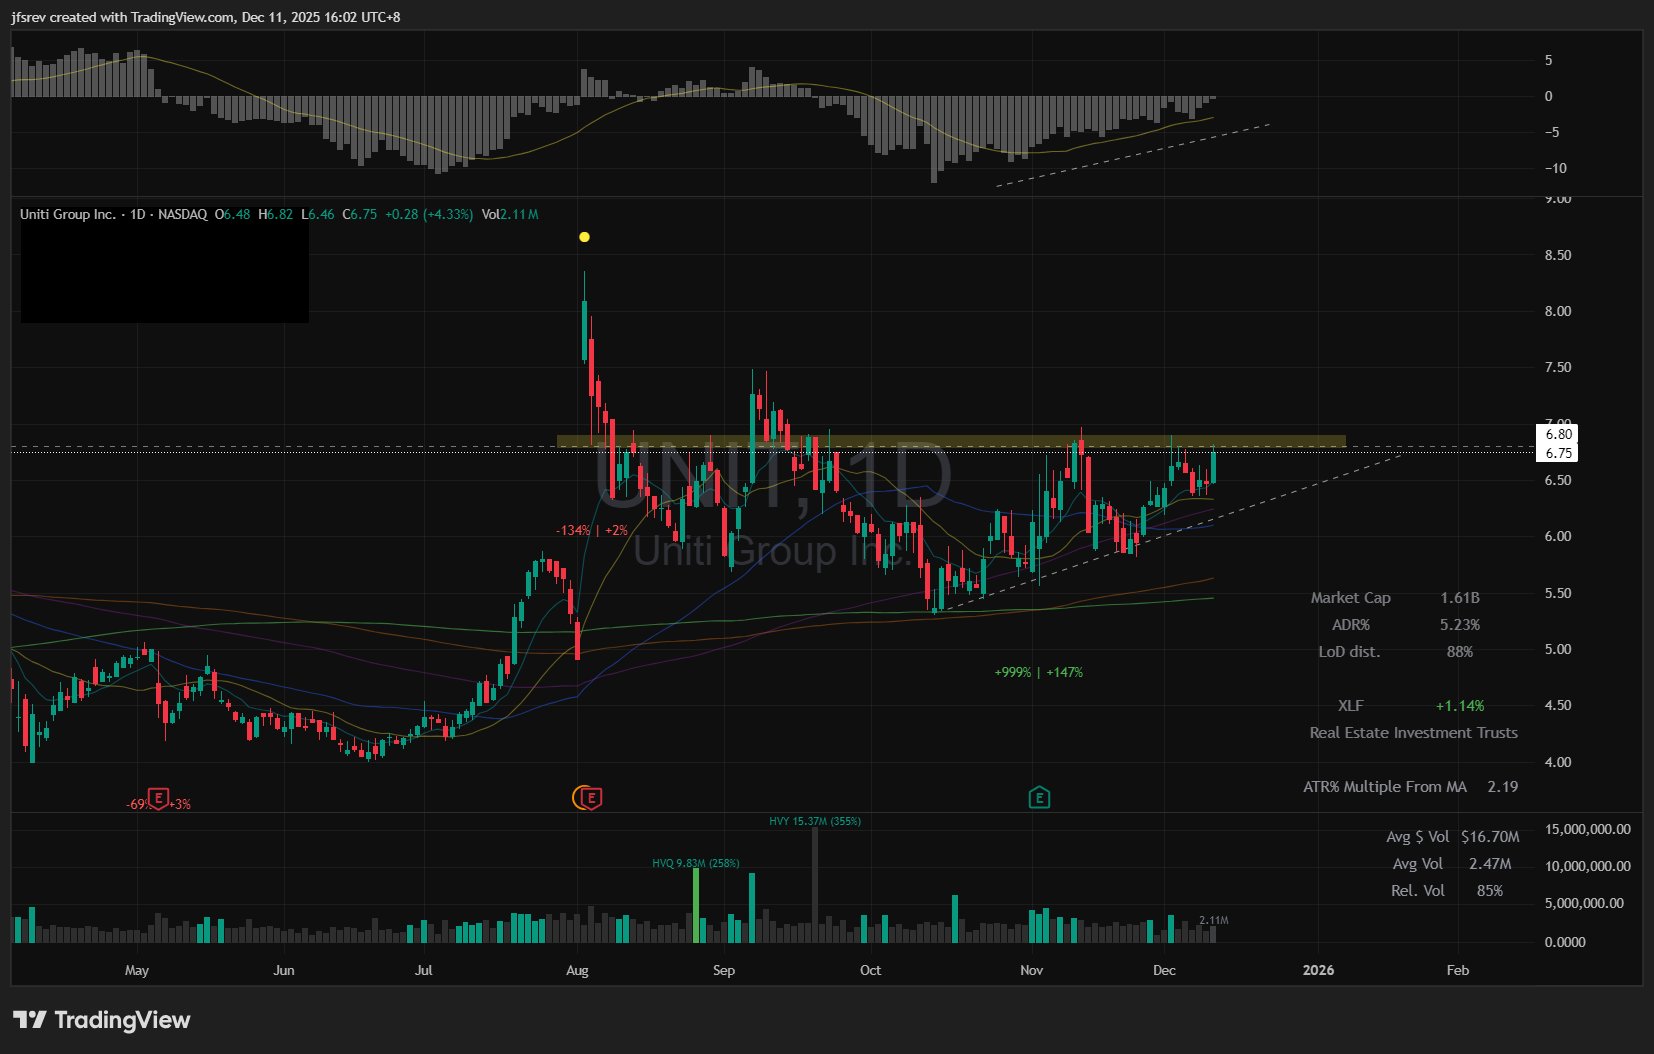Screen dimensions: 1654x1054
Task: Click the Market Cap label
Action: click(x=1350, y=598)
